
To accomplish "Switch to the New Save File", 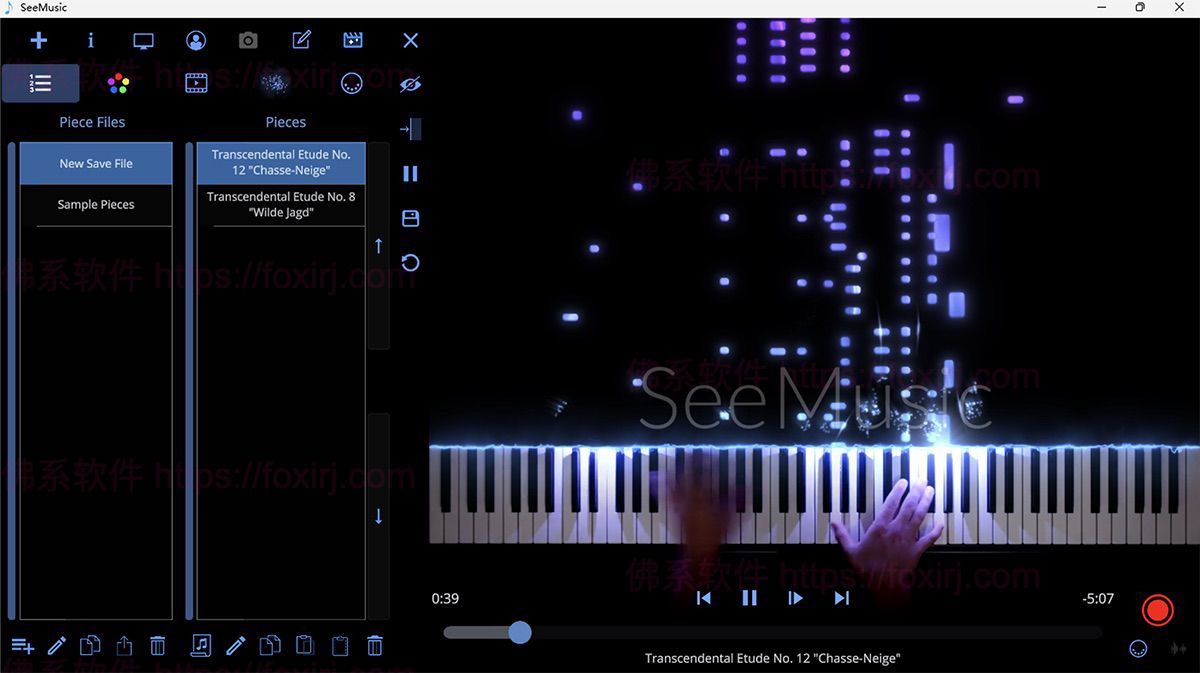I will [96, 162].
